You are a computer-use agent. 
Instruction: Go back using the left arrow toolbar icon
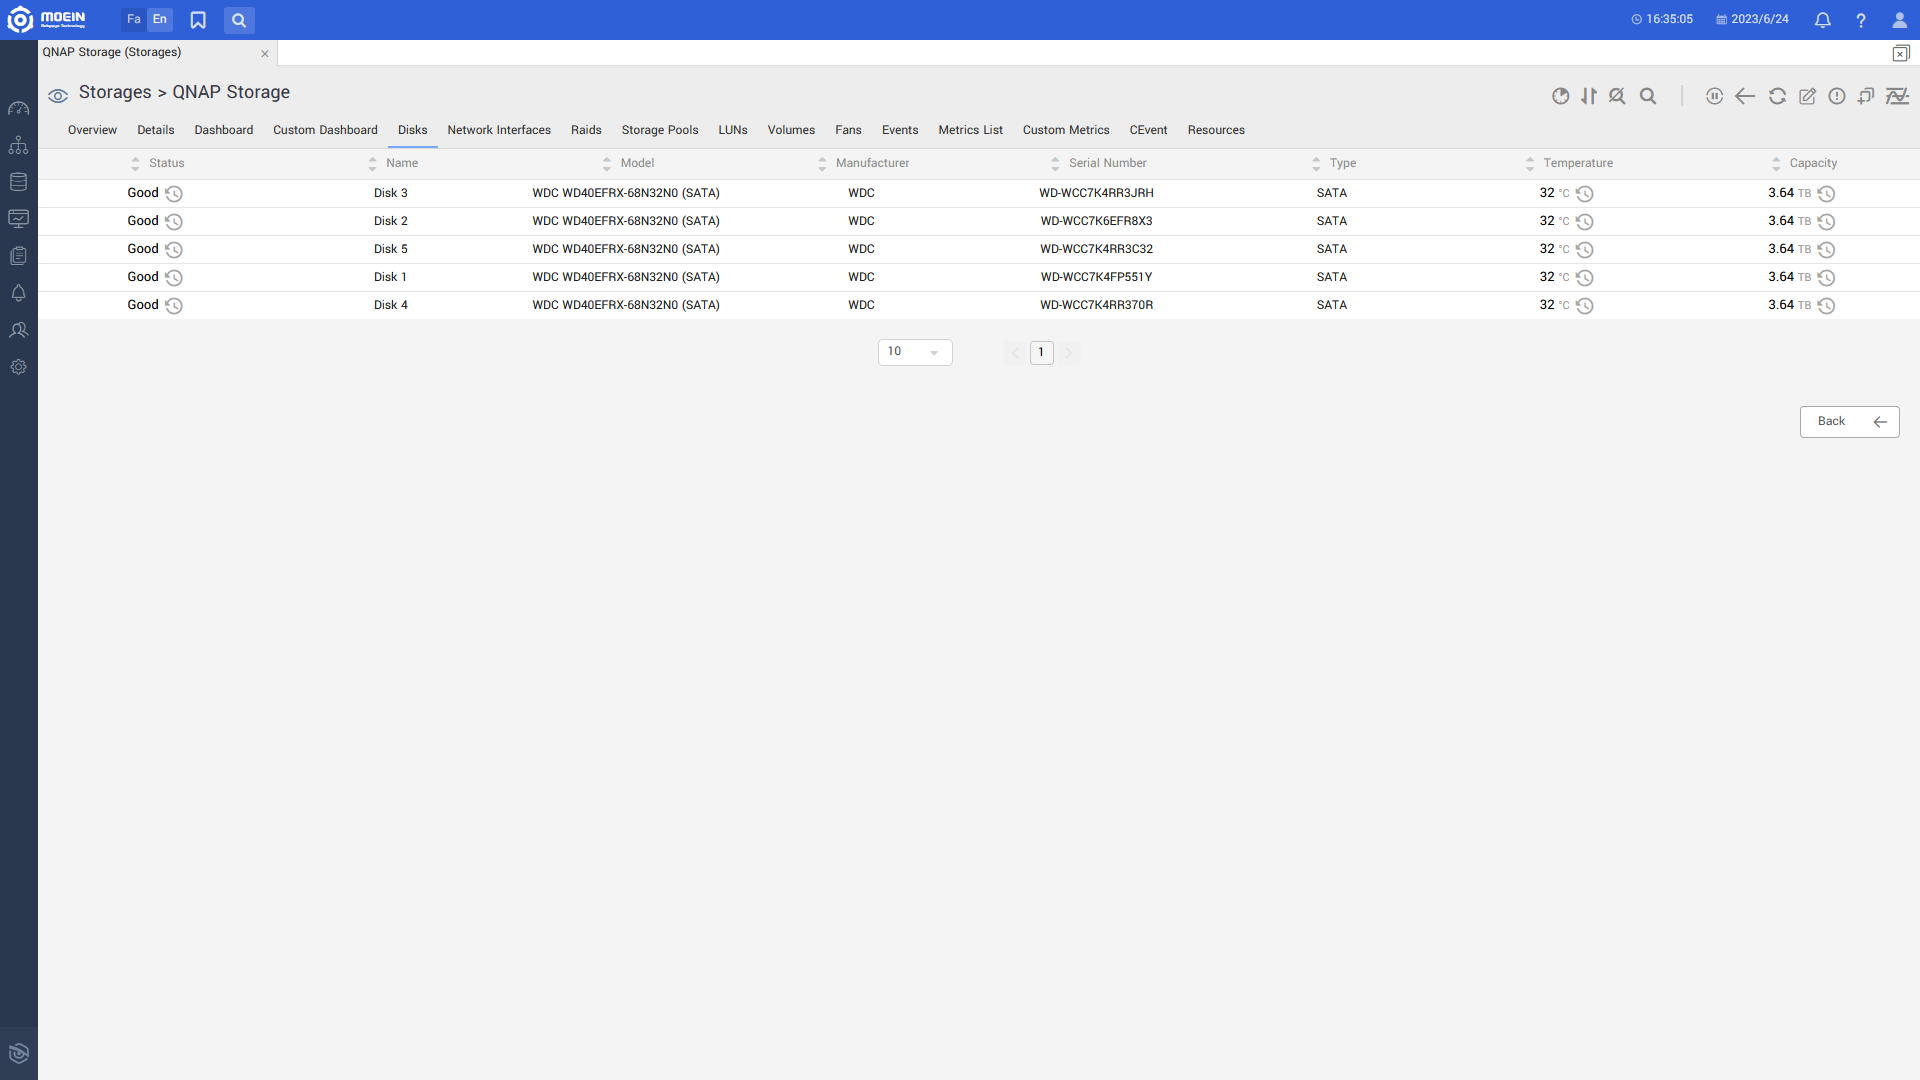pyautogui.click(x=1745, y=96)
